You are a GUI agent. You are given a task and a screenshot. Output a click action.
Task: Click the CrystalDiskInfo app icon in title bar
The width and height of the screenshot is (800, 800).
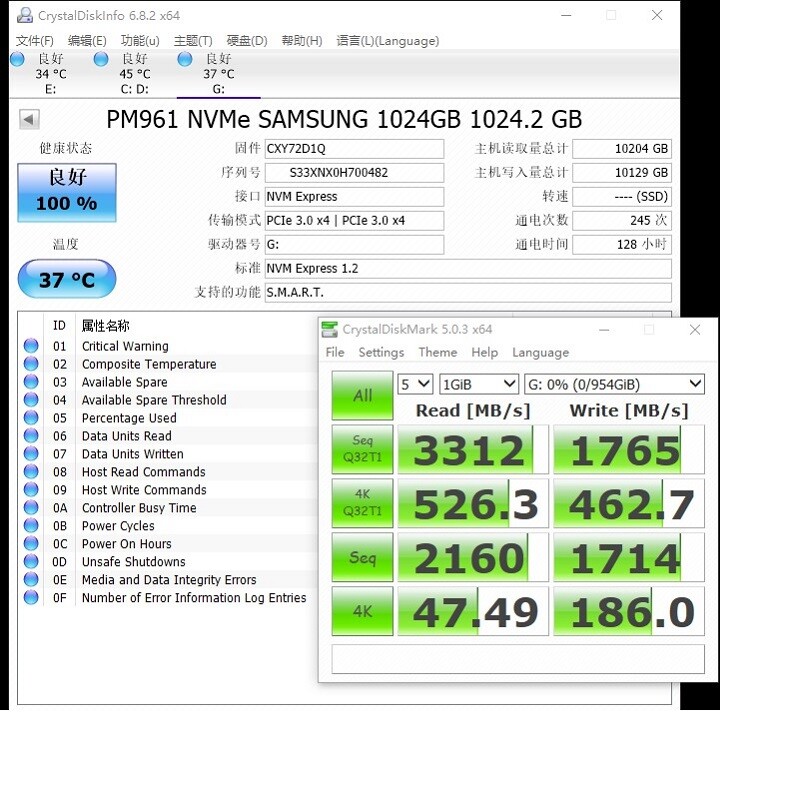[x=24, y=15]
